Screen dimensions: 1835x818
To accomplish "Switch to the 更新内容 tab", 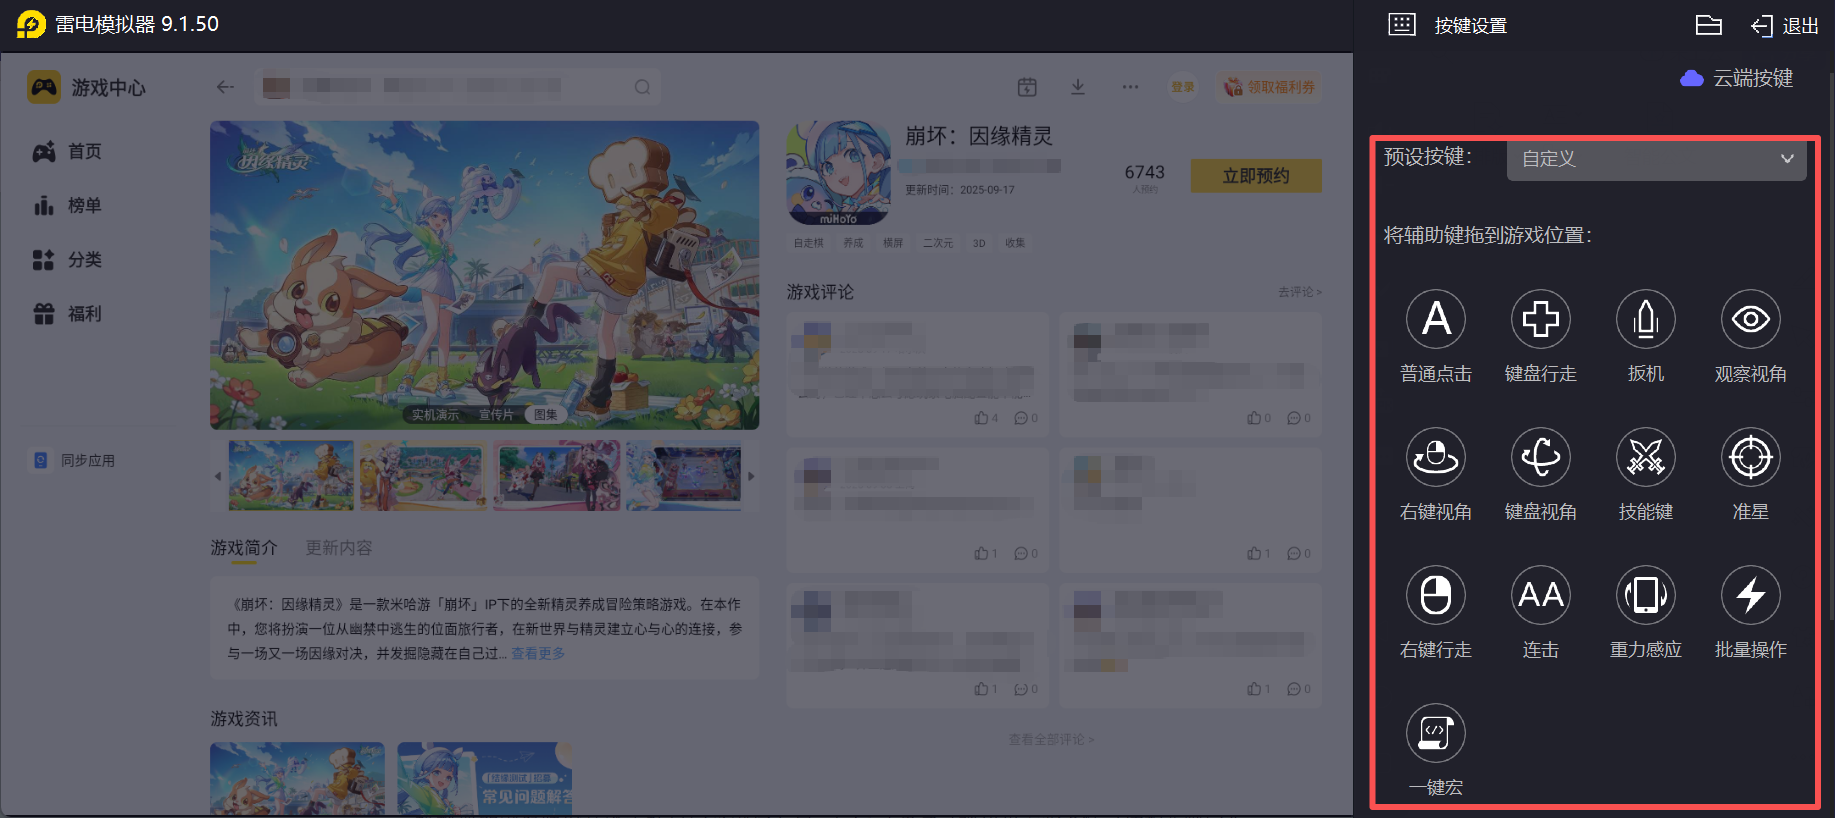I will click(339, 548).
